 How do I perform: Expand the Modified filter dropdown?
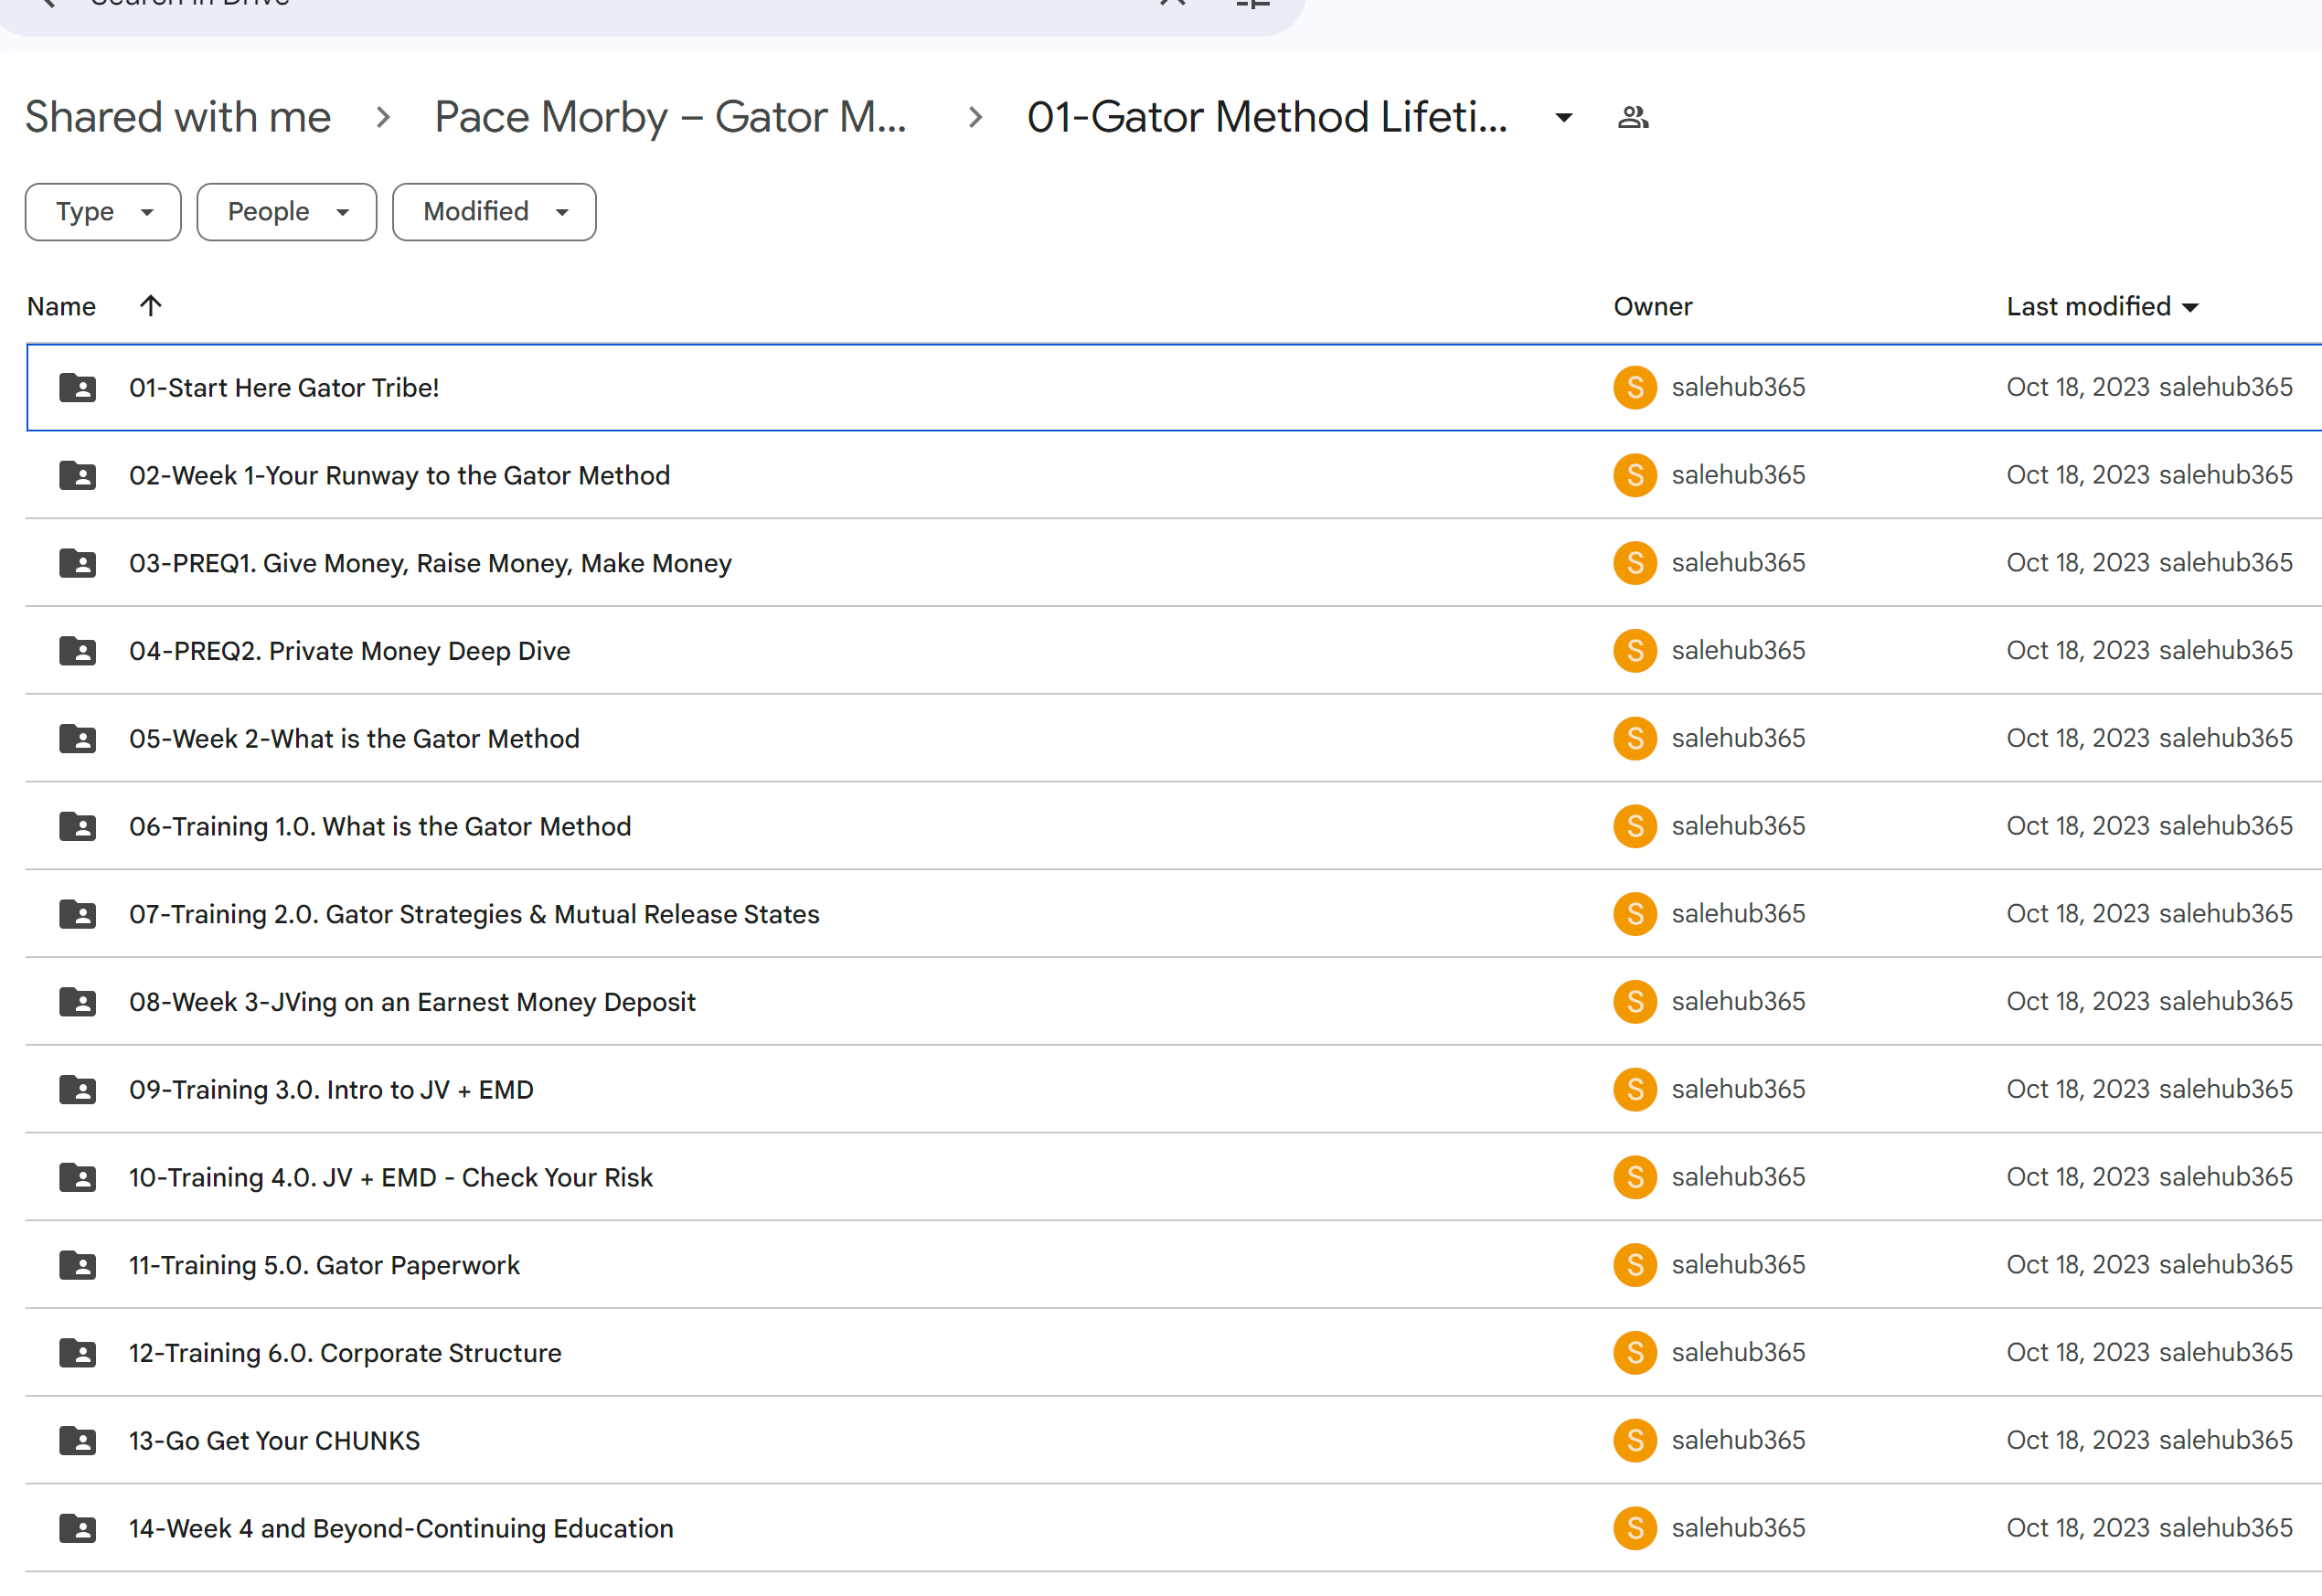(492, 210)
